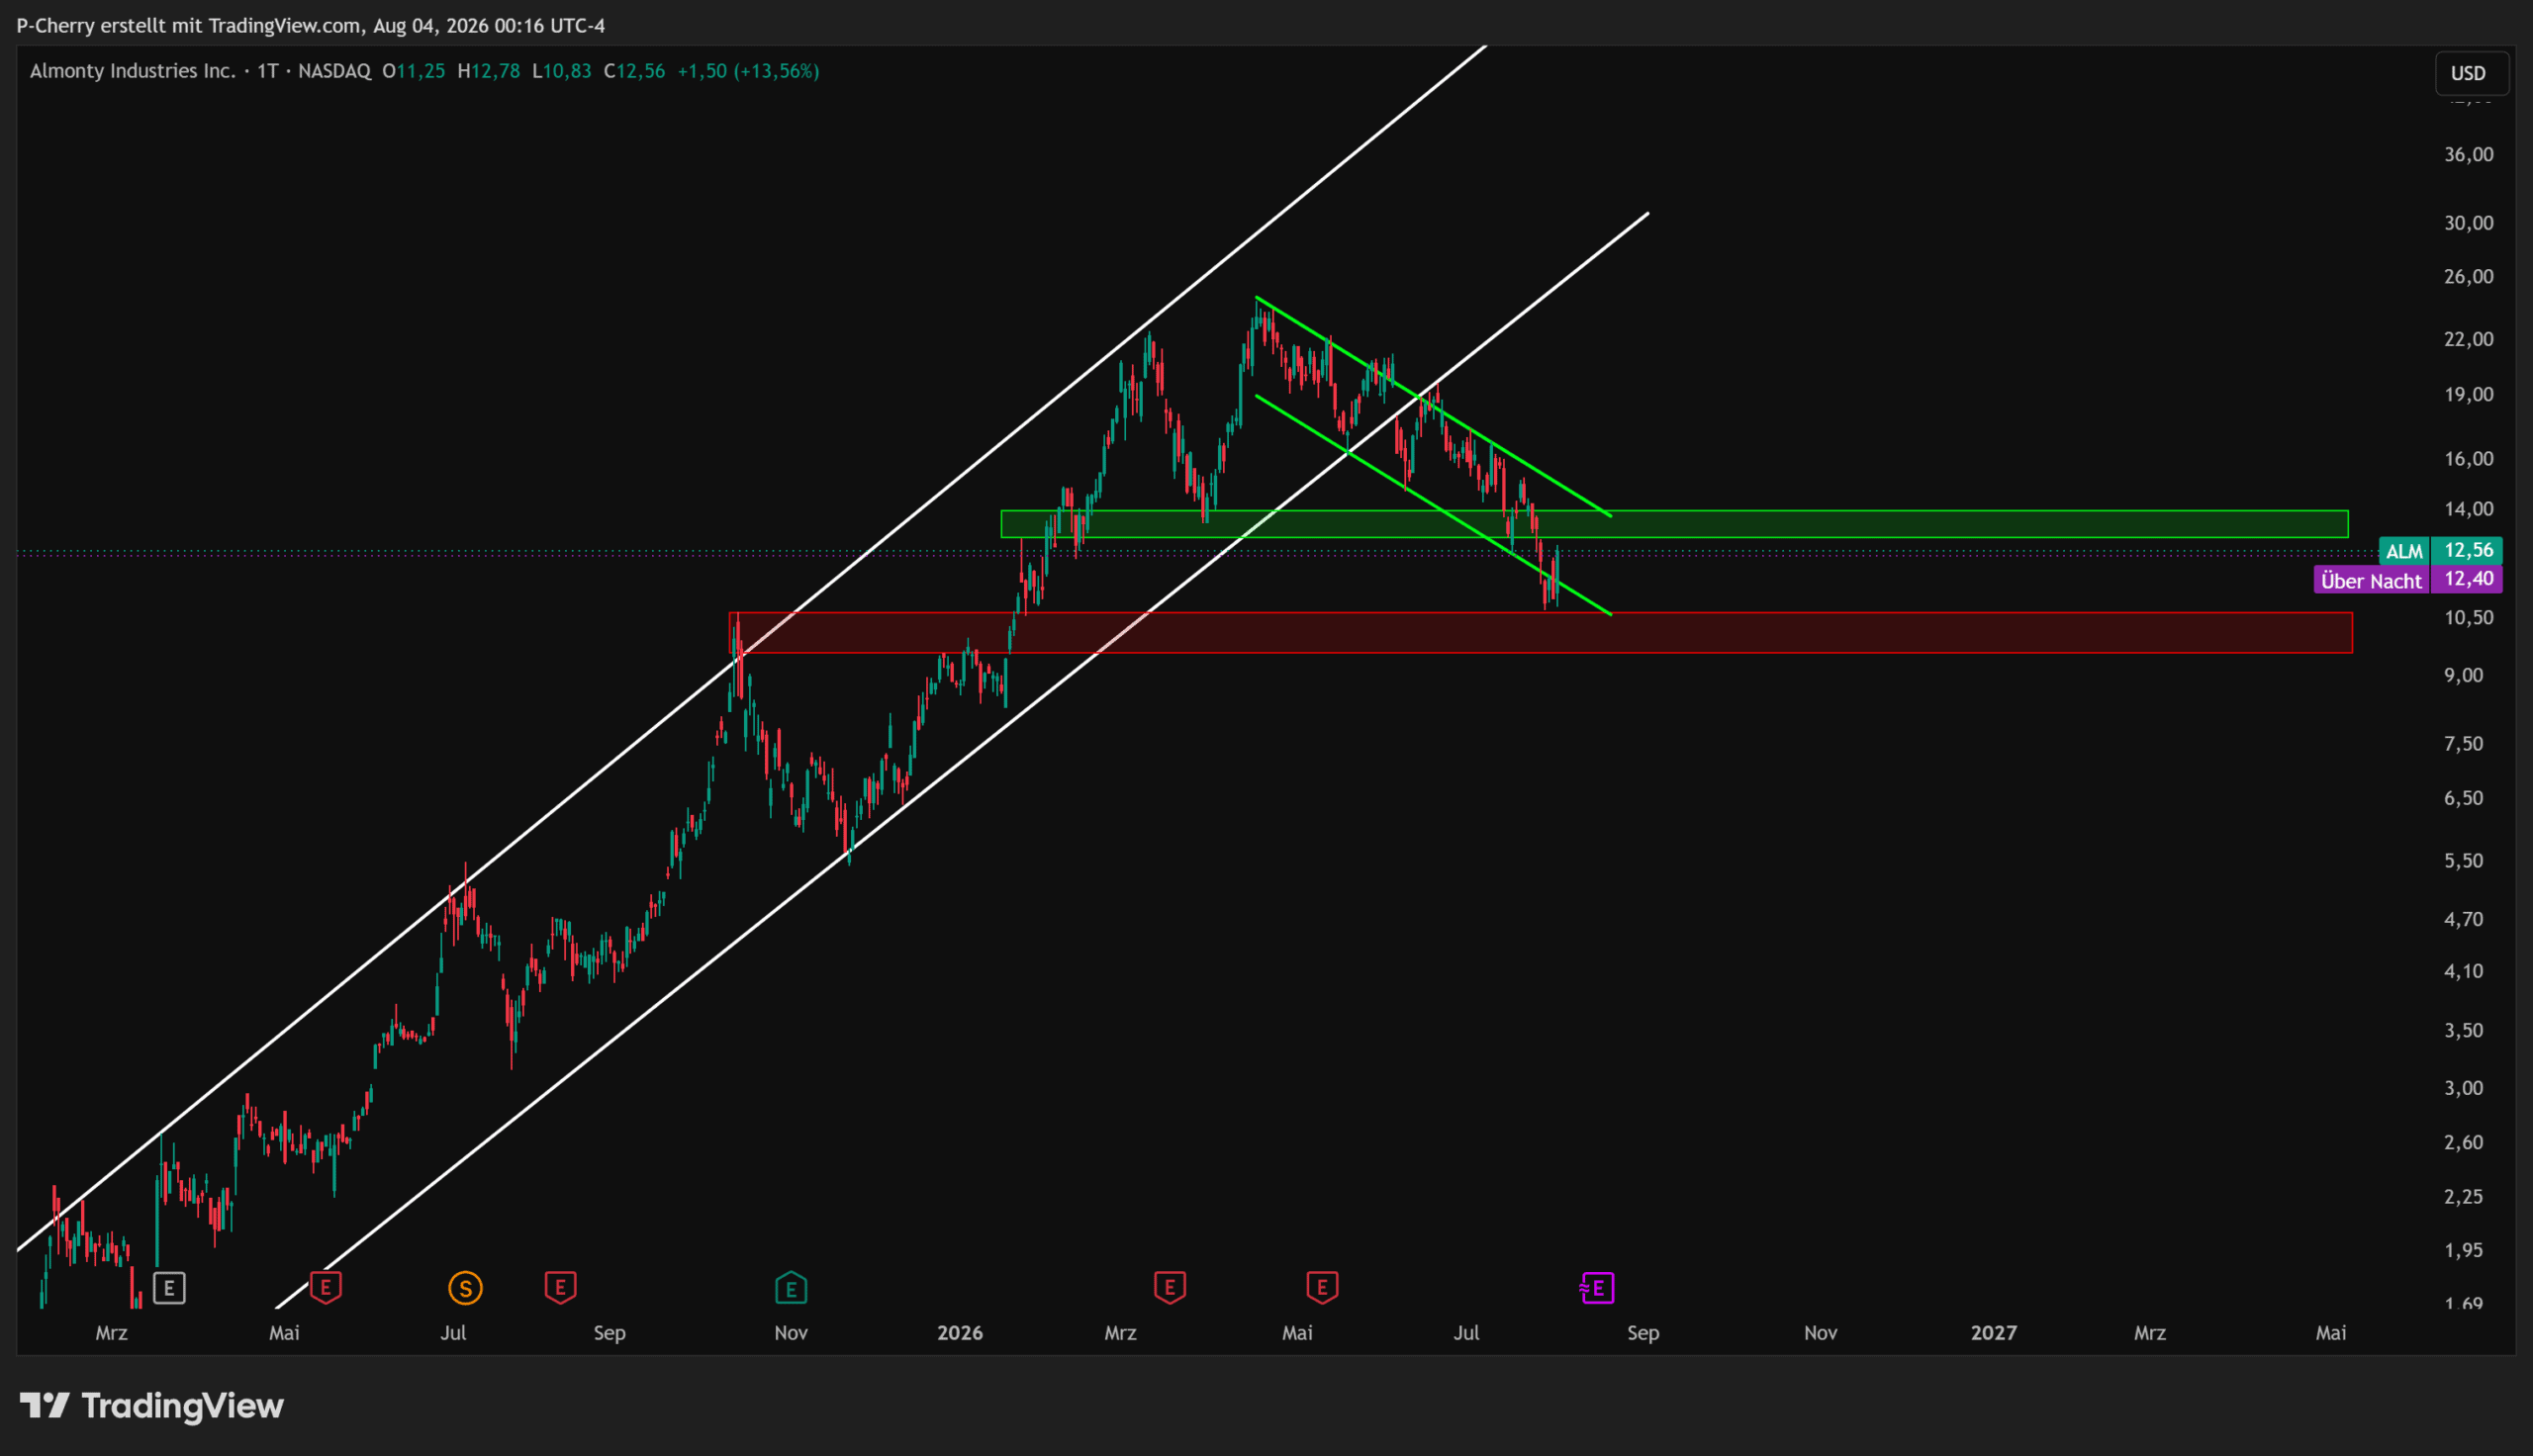Click the Almonty Industries Inc. symbol title
This screenshot has height=1456, width=2533.
click(x=133, y=71)
